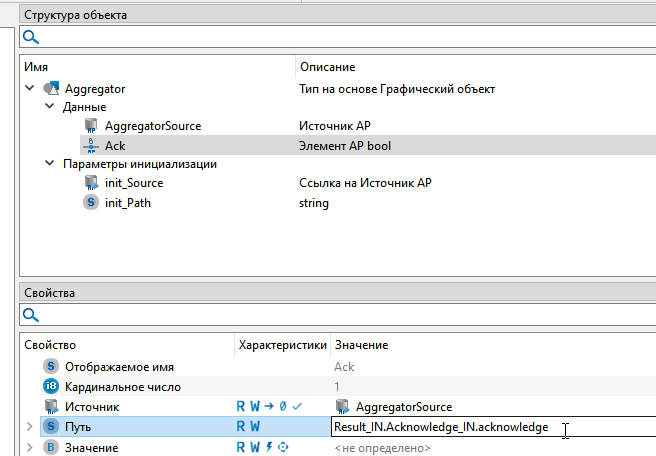Collapse the Параметры инициализации group
Image resolution: width=656 pixels, height=456 pixels.
(49, 164)
